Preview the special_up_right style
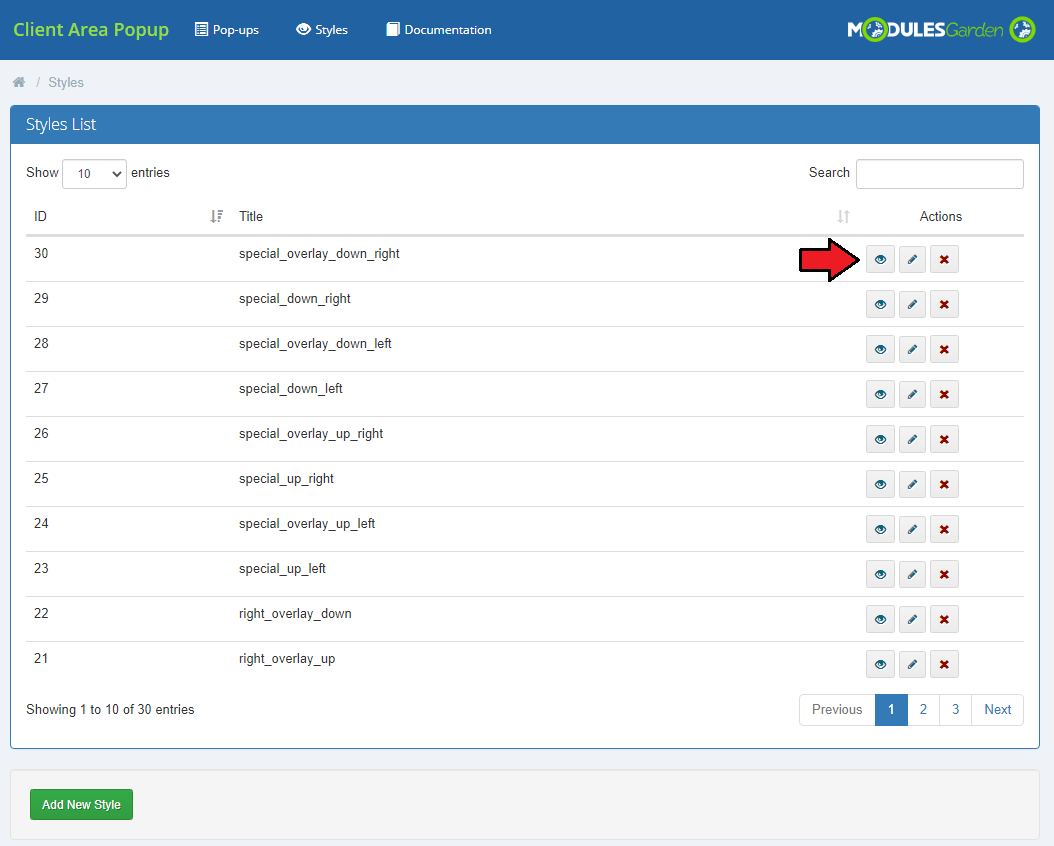Image resolution: width=1054 pixels, height=846 pixels. (x=880, y=484)
